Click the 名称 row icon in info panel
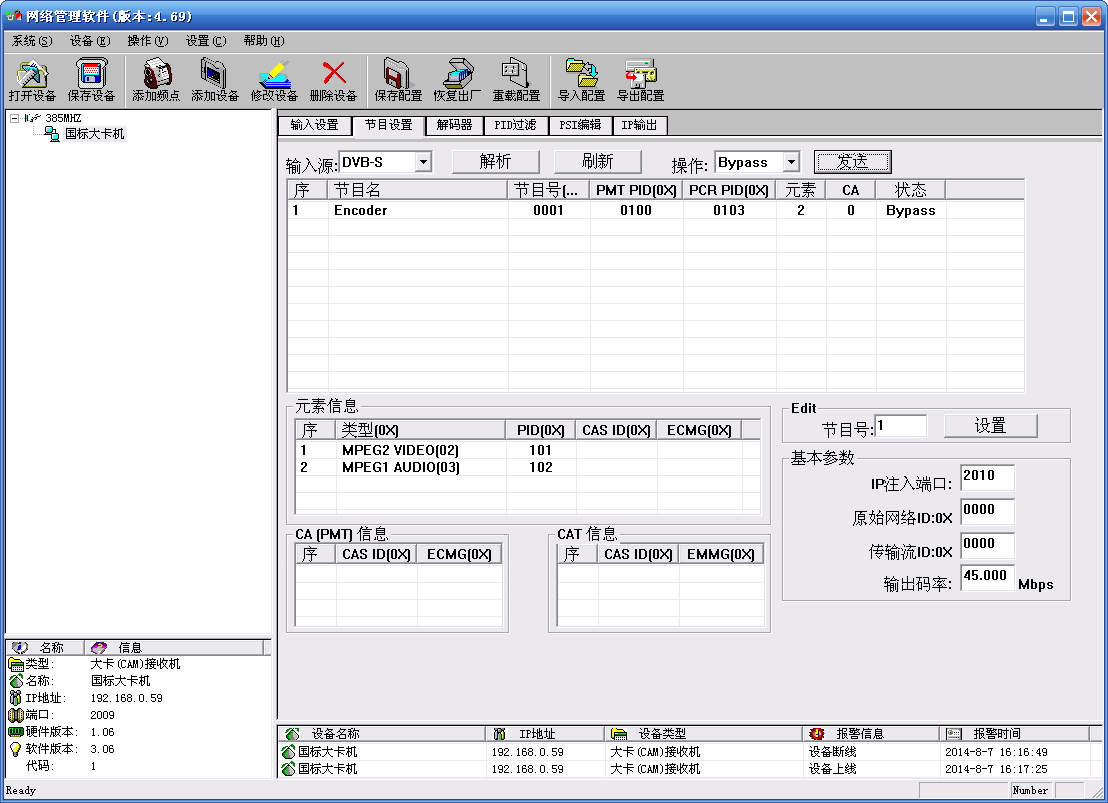The image size is (1108, 803). pos(16,681)
